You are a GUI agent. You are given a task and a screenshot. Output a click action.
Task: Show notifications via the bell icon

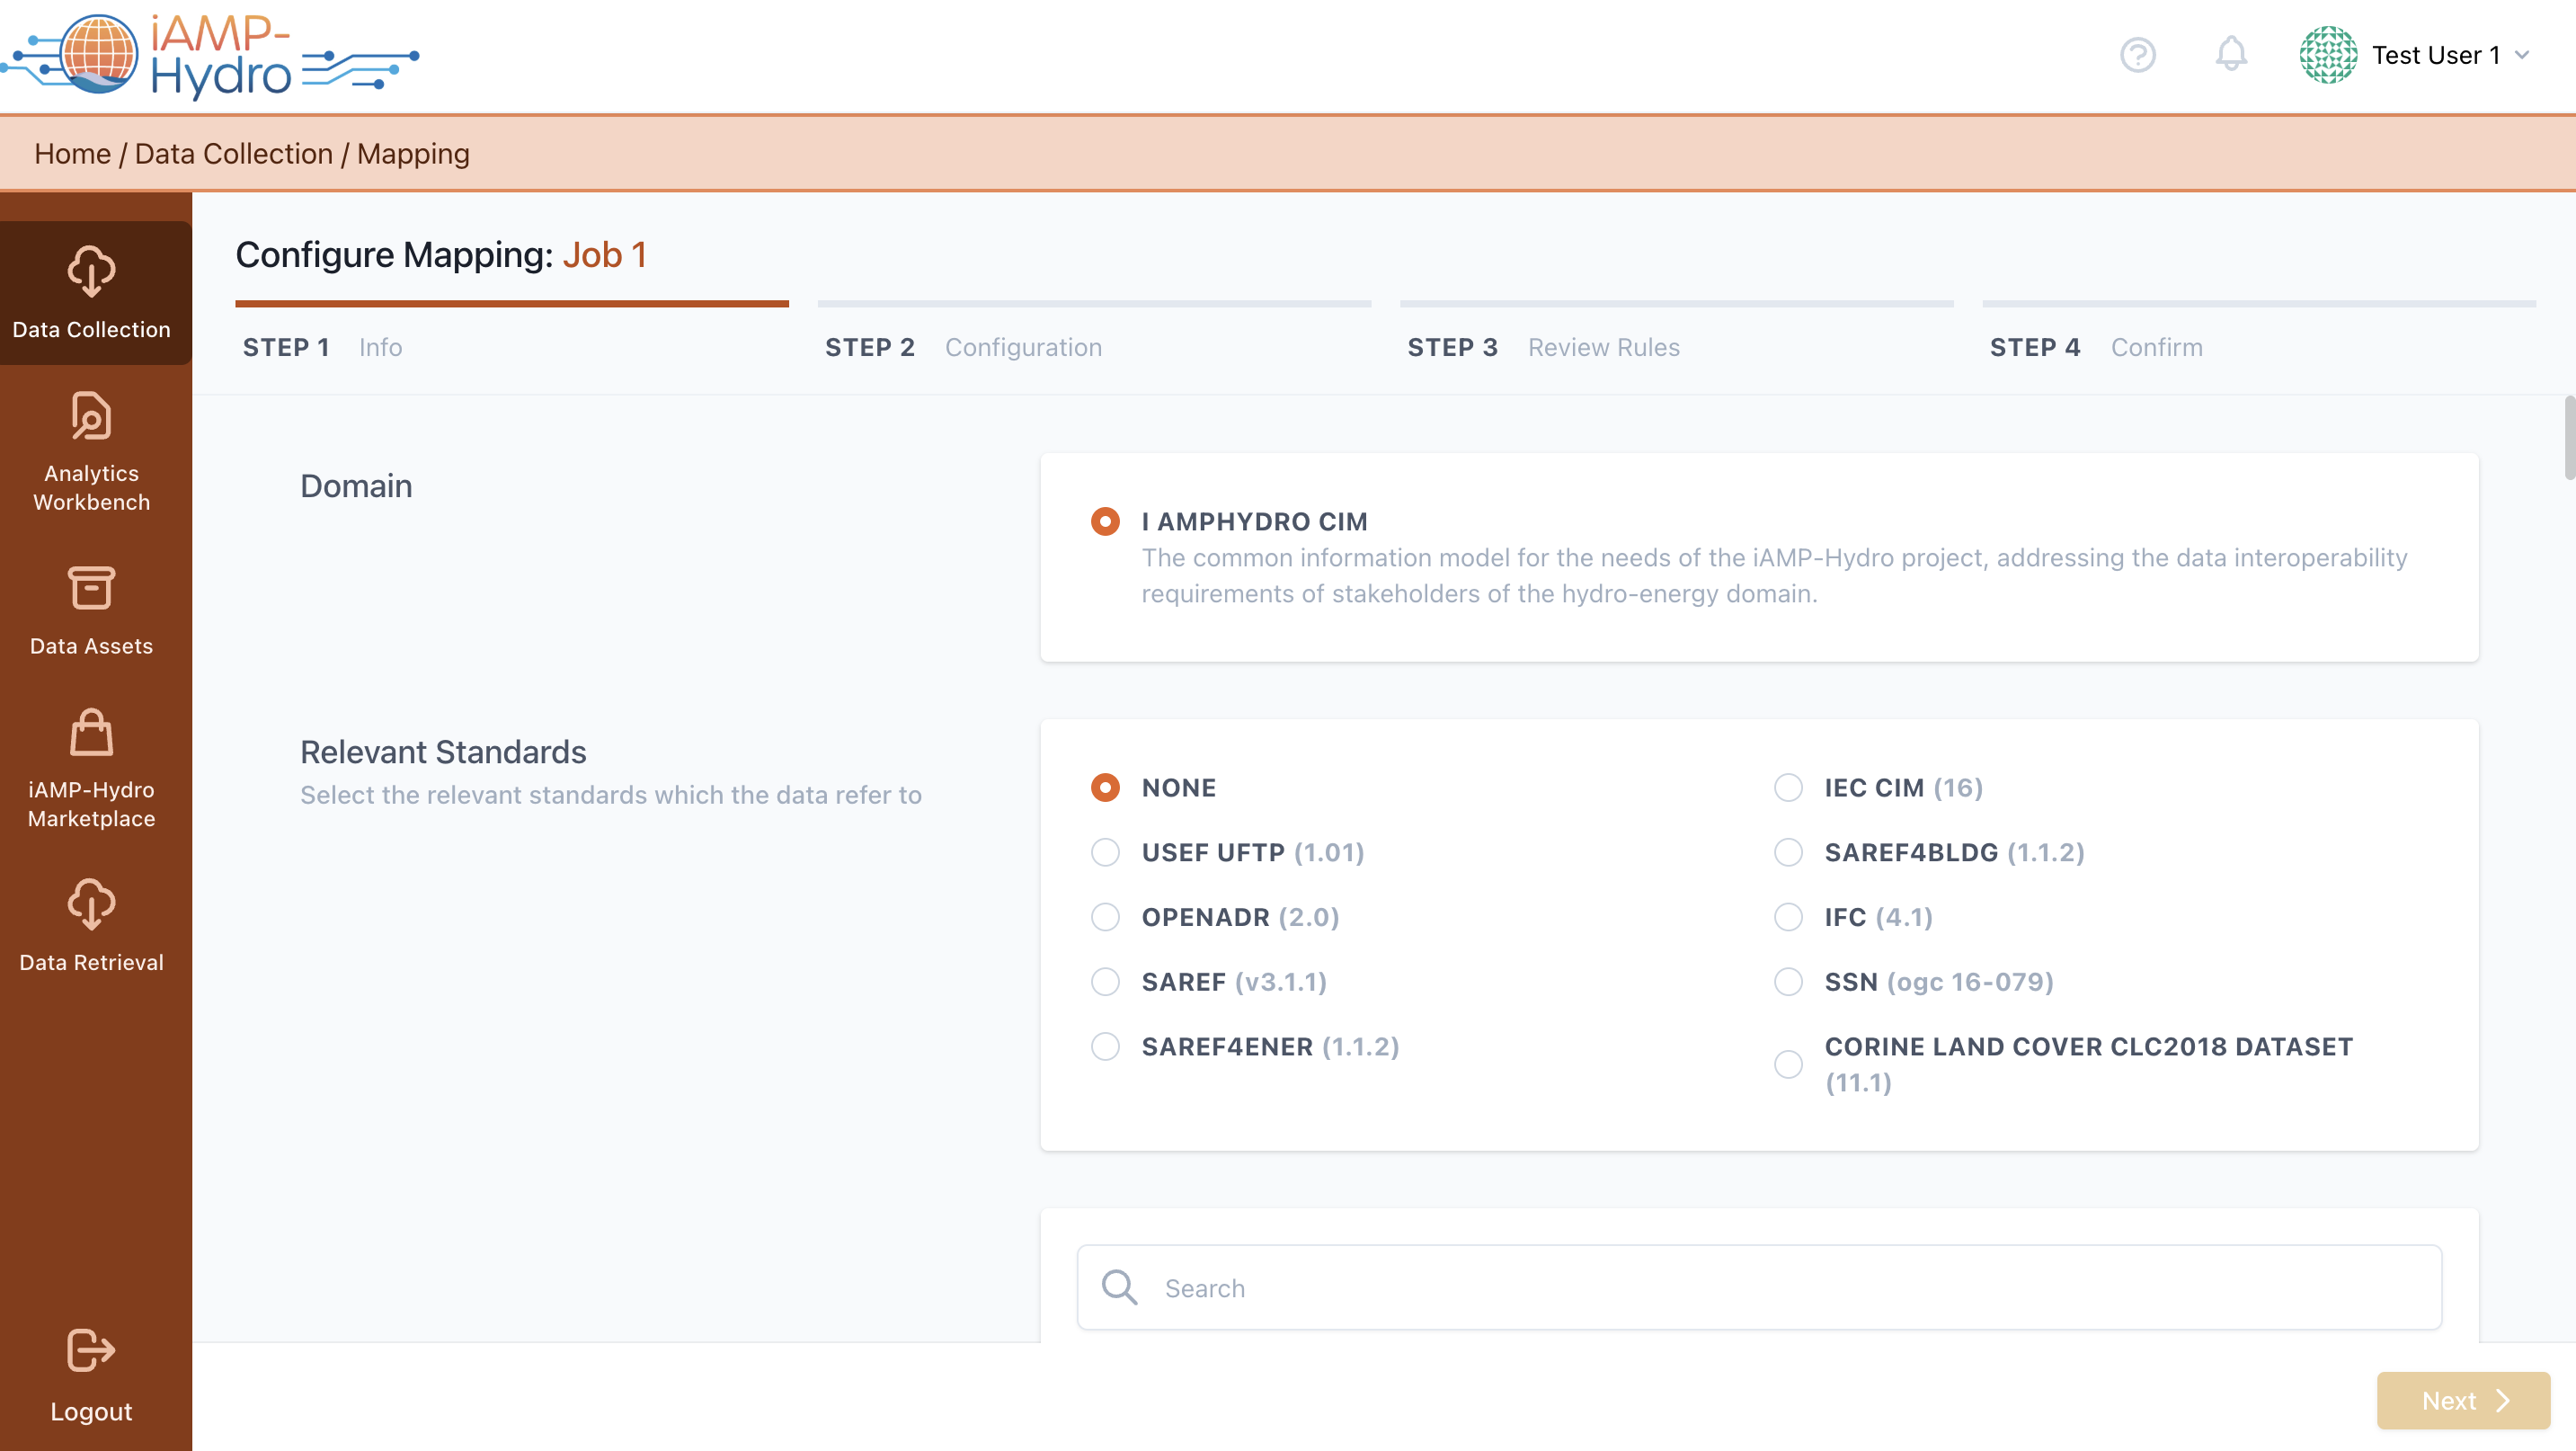coord(2230,55)
